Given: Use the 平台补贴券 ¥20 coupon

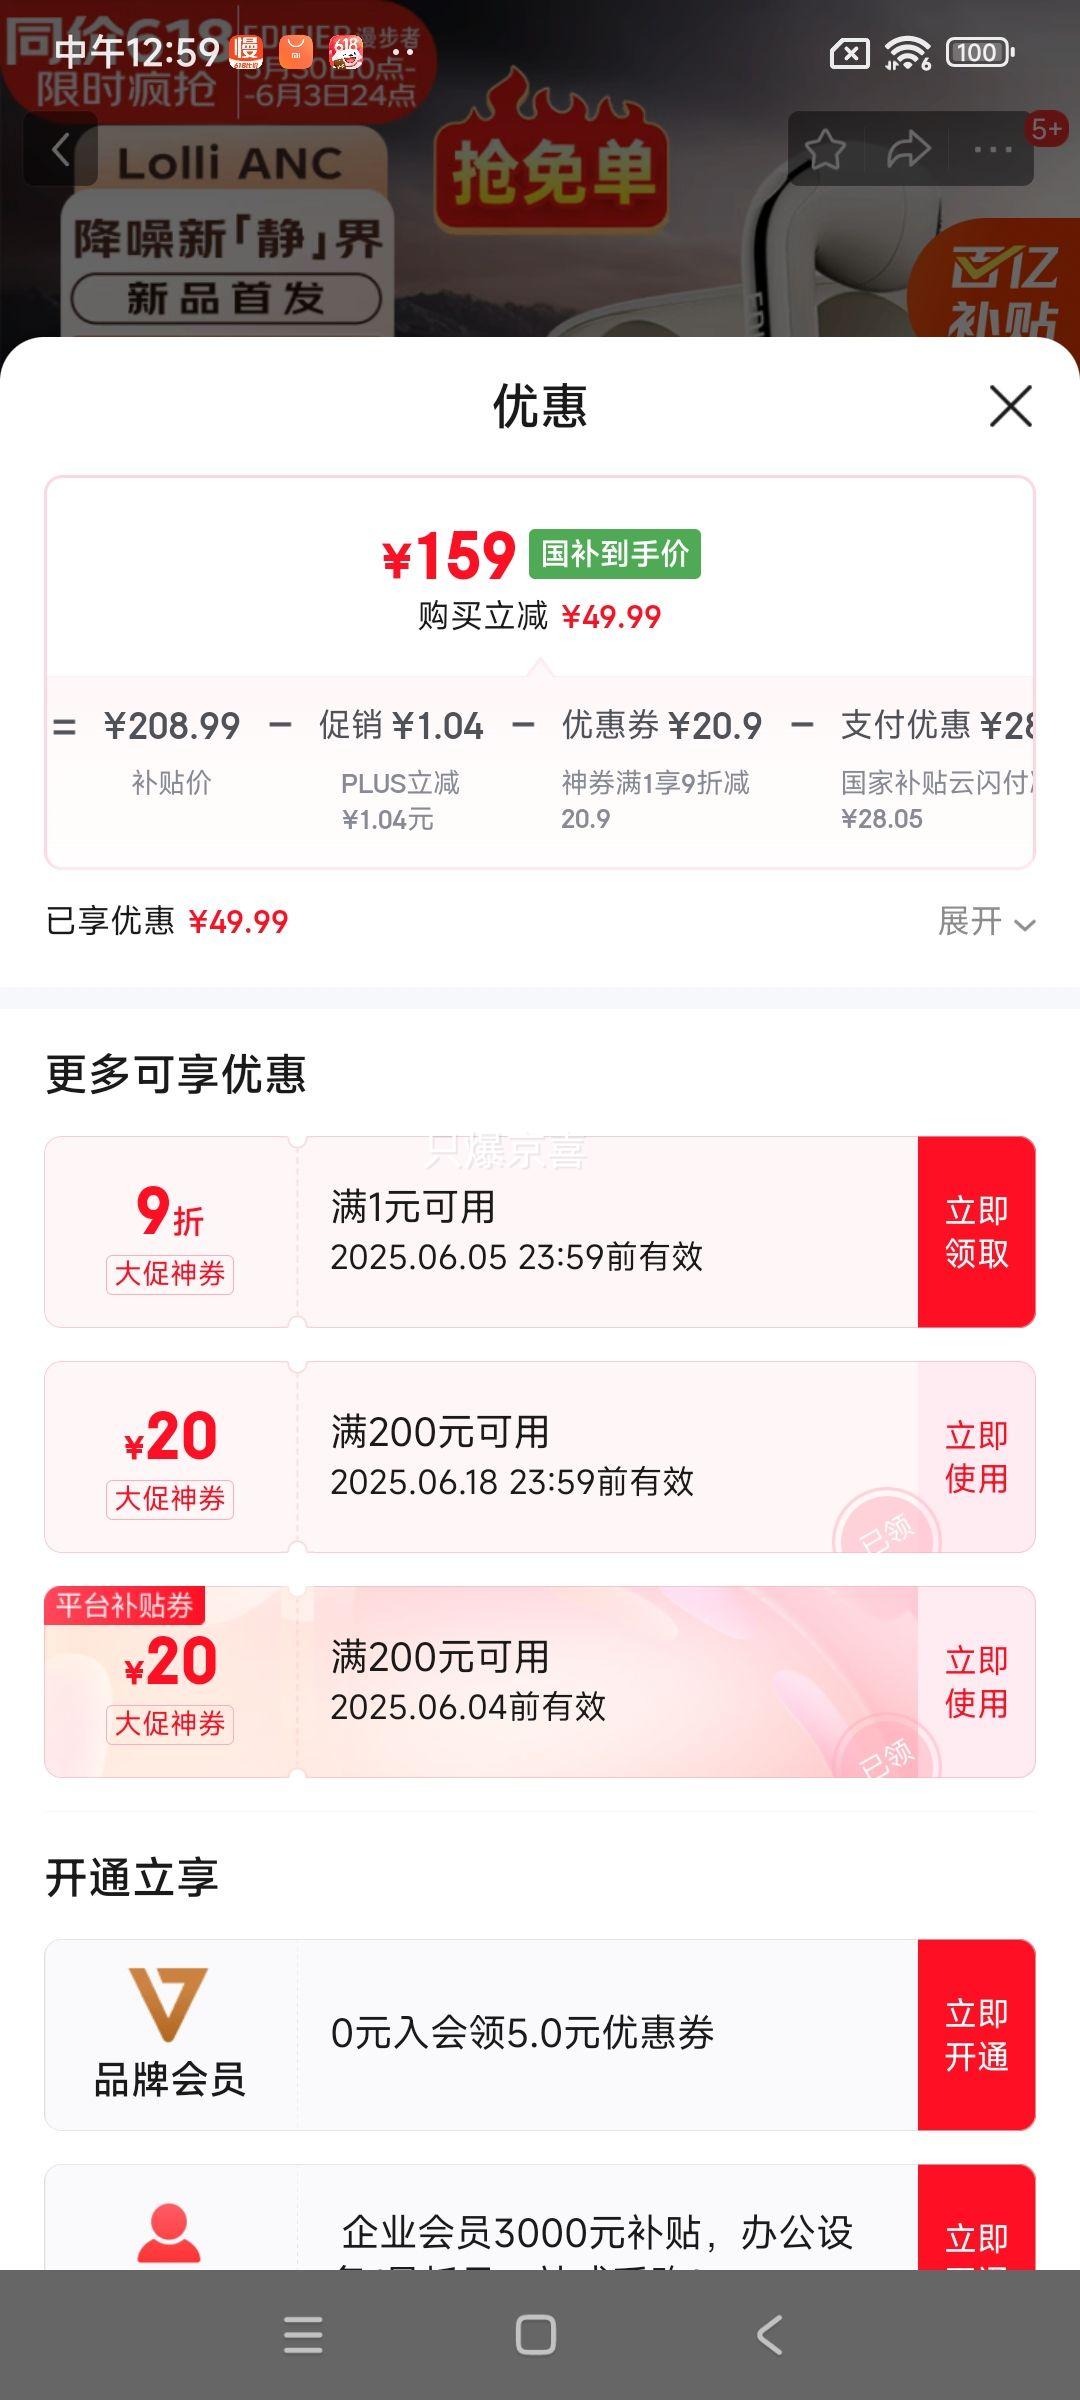Looking at the screenshot, I should coord(976,1682).
